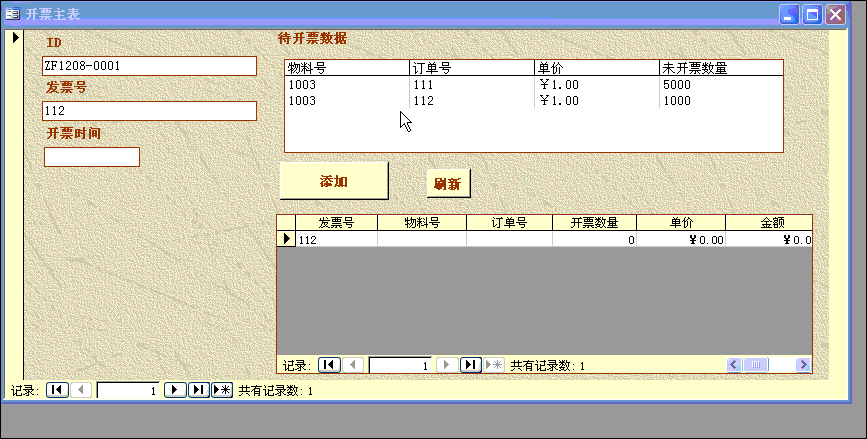
Task: Click 单价 ¥1.00 in the order 112 row
Action: [x=559, y=101]
